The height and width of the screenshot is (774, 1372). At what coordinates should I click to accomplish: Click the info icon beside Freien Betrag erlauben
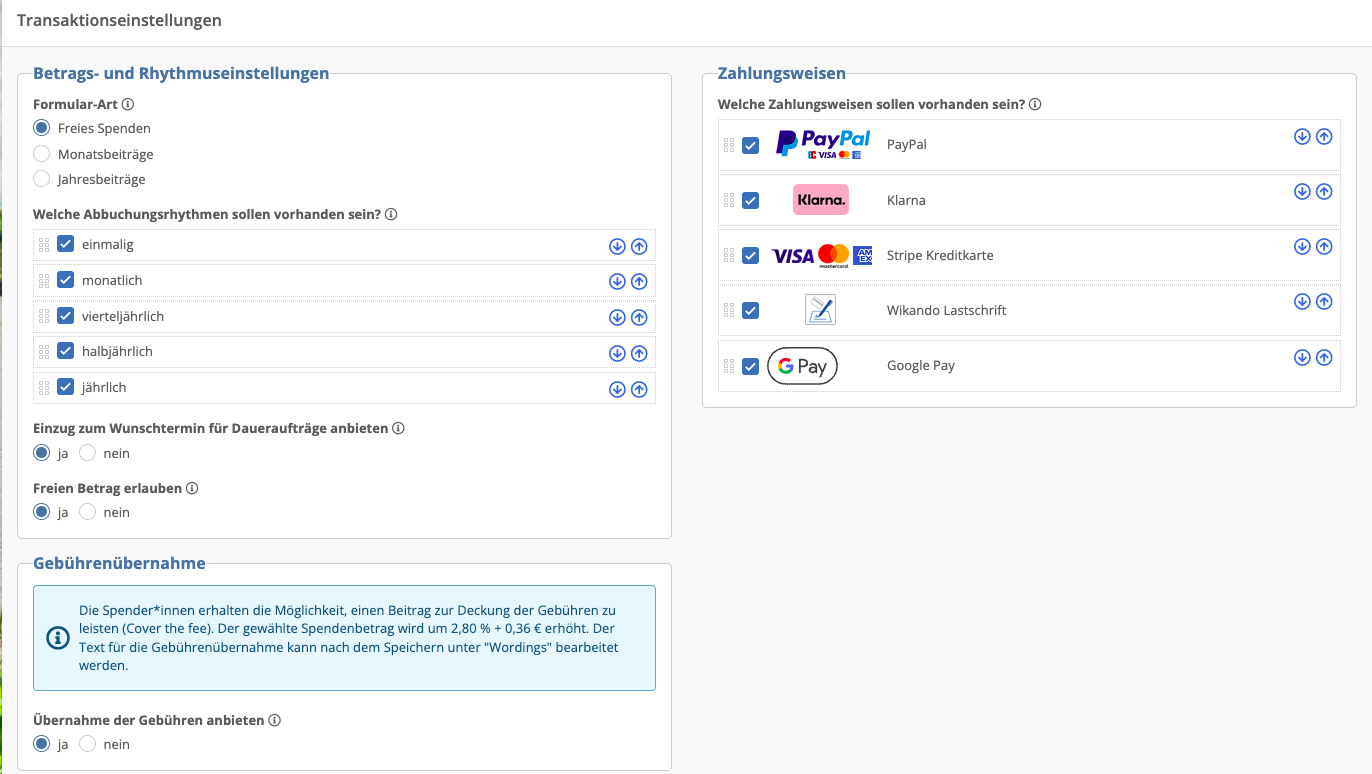point(190,488)
